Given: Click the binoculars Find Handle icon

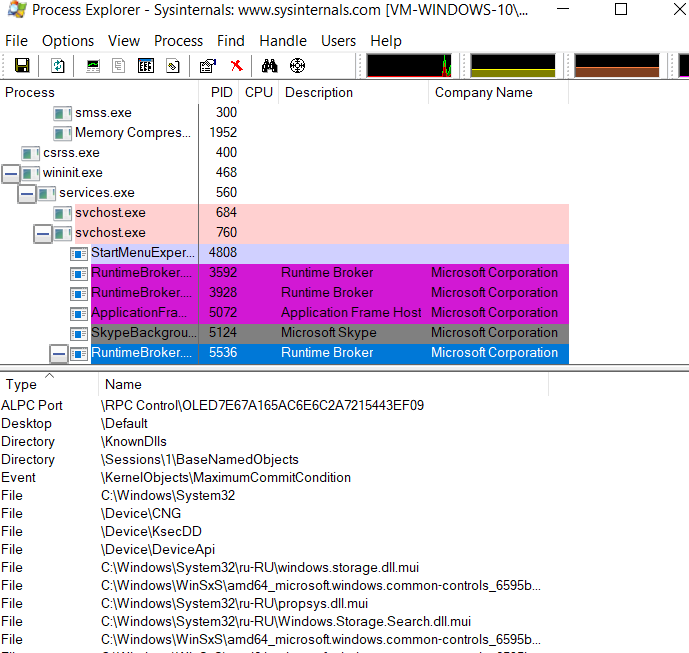Looking at the screenshot, I should (x=269, y=66).
